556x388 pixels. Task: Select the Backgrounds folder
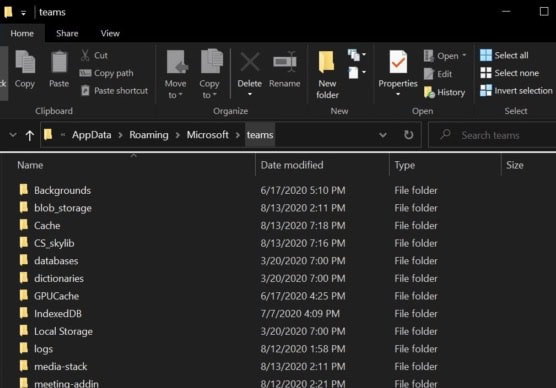pyautogui.click(x=62, y=190)
